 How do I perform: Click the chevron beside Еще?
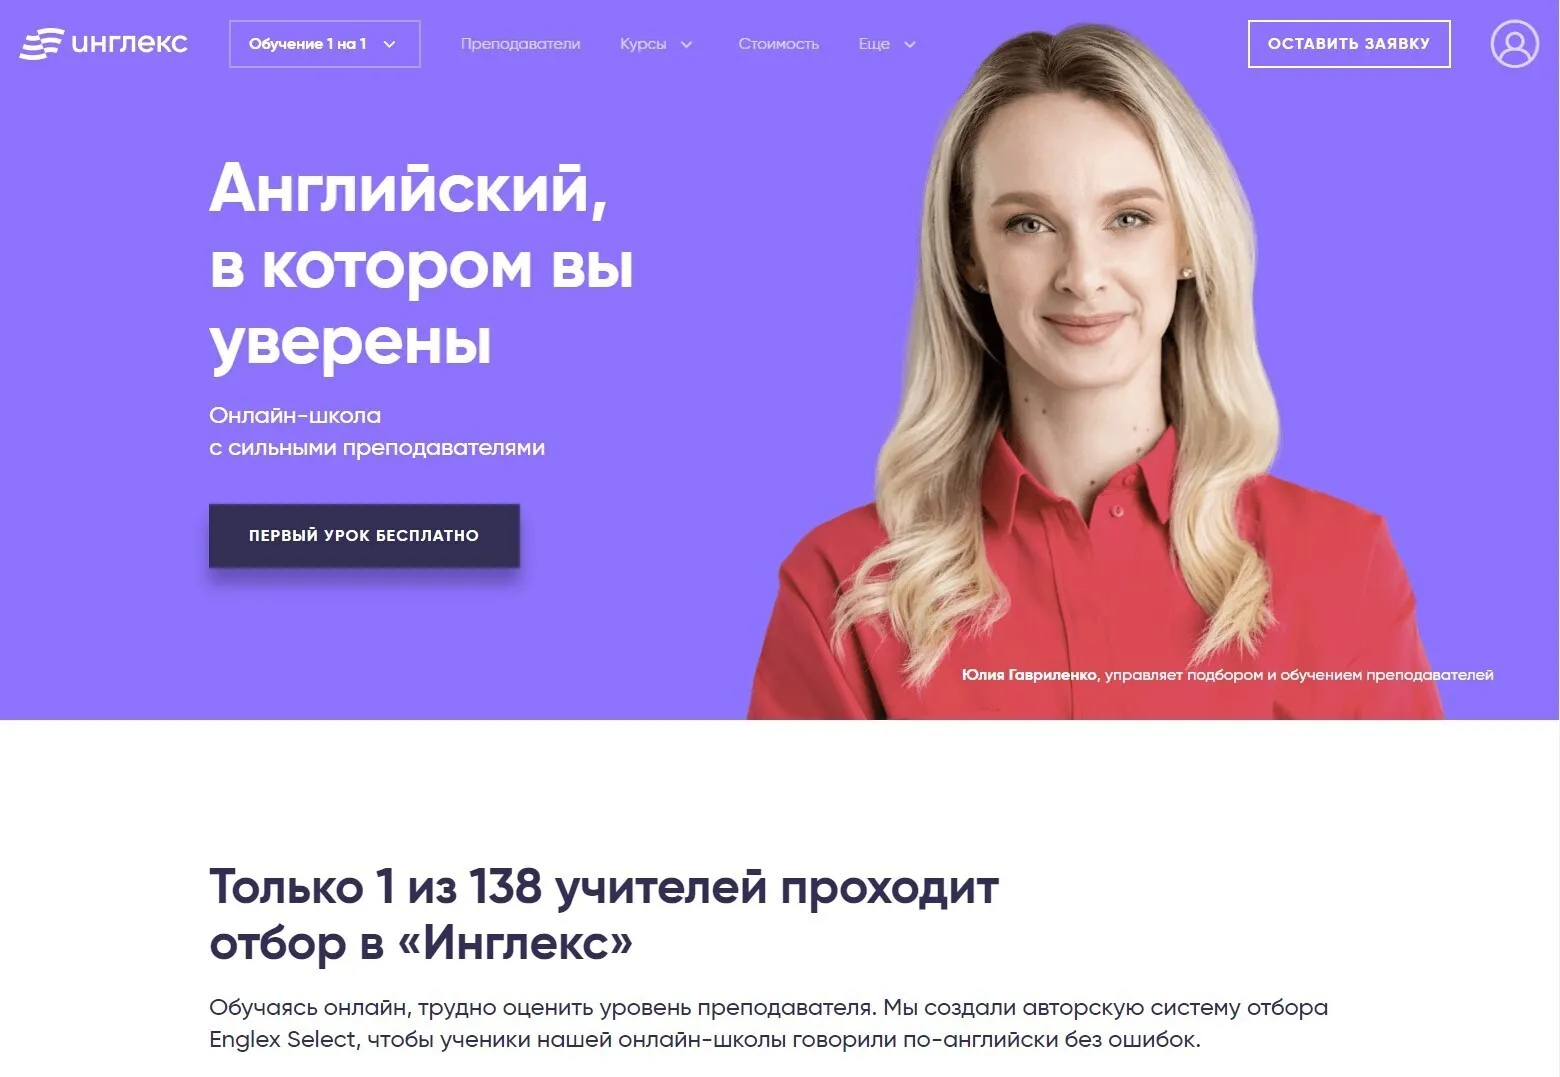click(x=909, y=45)
